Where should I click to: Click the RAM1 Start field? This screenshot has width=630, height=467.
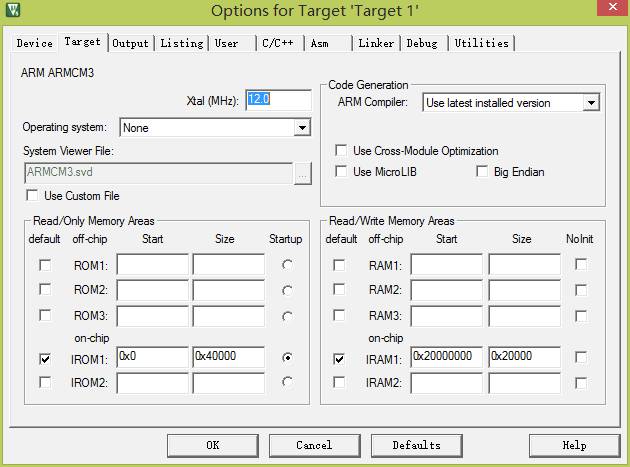pyautogui.click(x=446, y=264)
